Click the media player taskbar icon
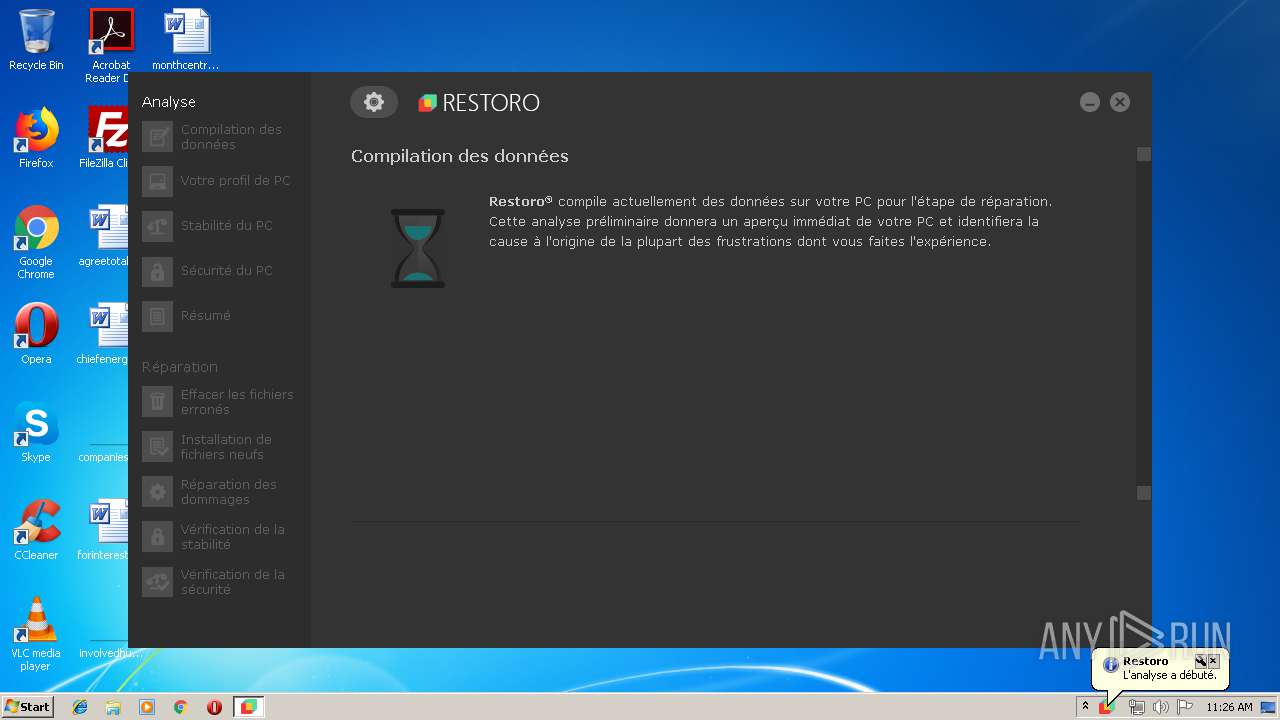 tap(147, 707)
